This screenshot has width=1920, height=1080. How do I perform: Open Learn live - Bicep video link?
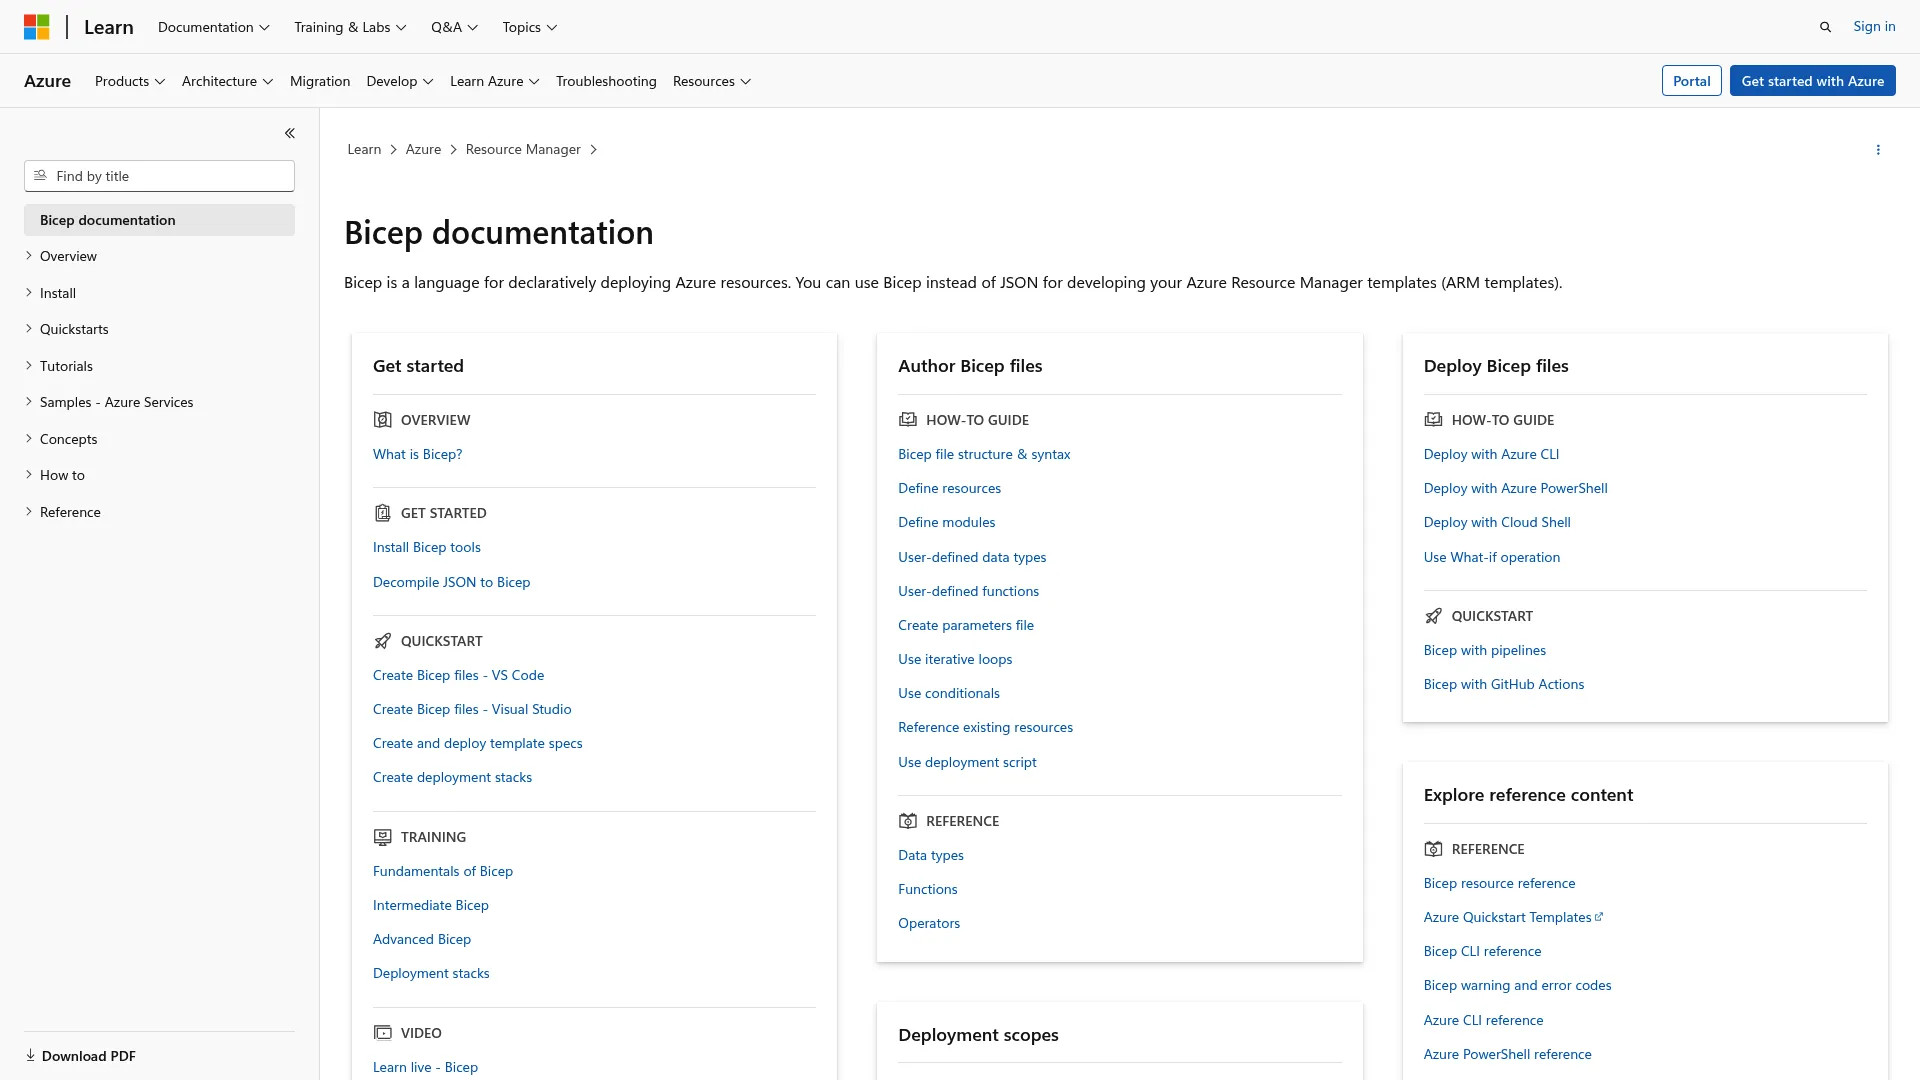pos(425,1067)
